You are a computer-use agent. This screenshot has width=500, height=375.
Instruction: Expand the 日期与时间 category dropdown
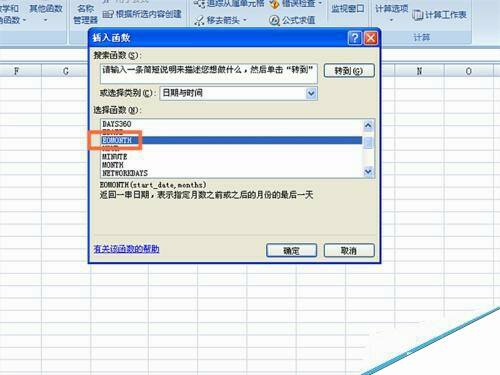311,93
